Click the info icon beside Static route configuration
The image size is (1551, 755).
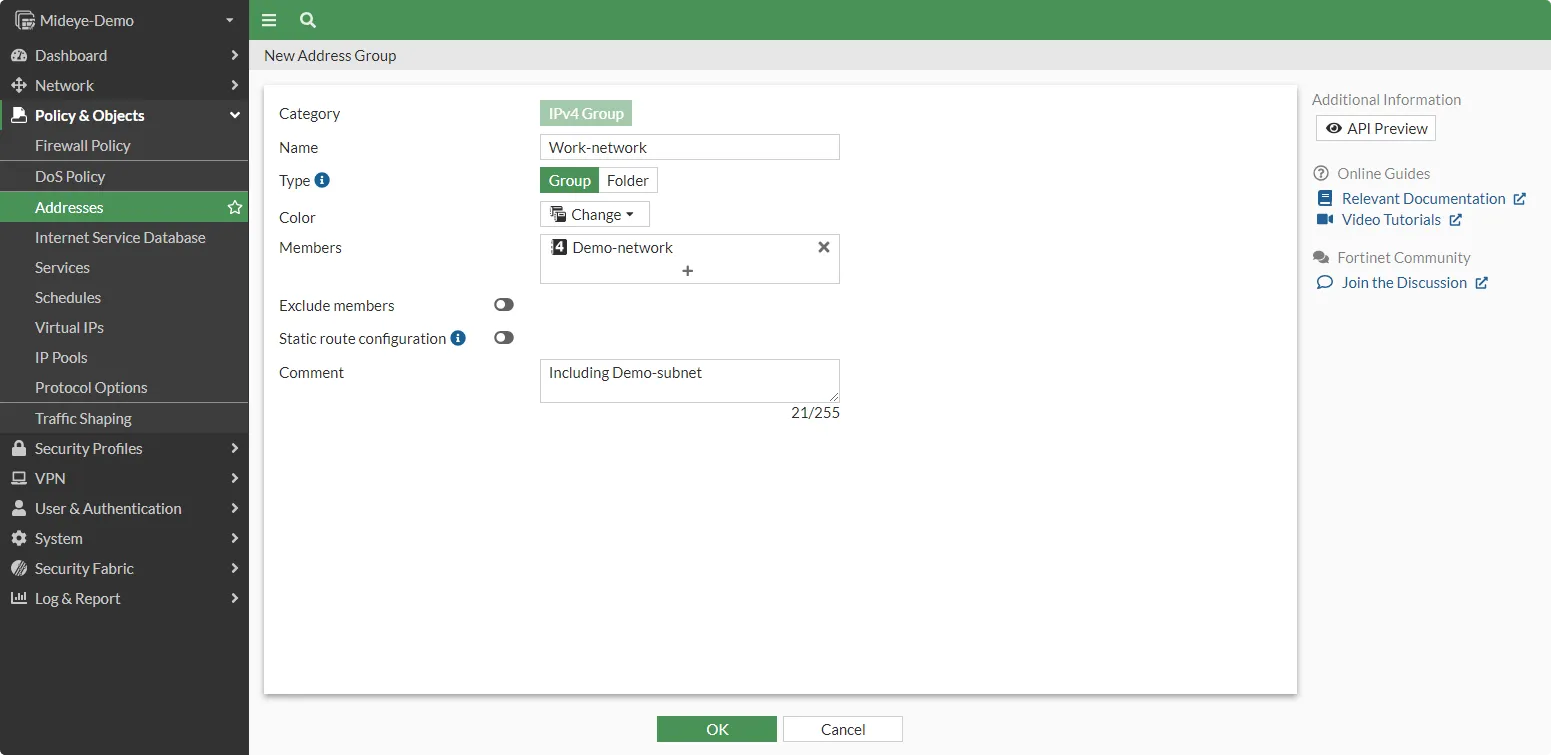click(x=459, y=338)
